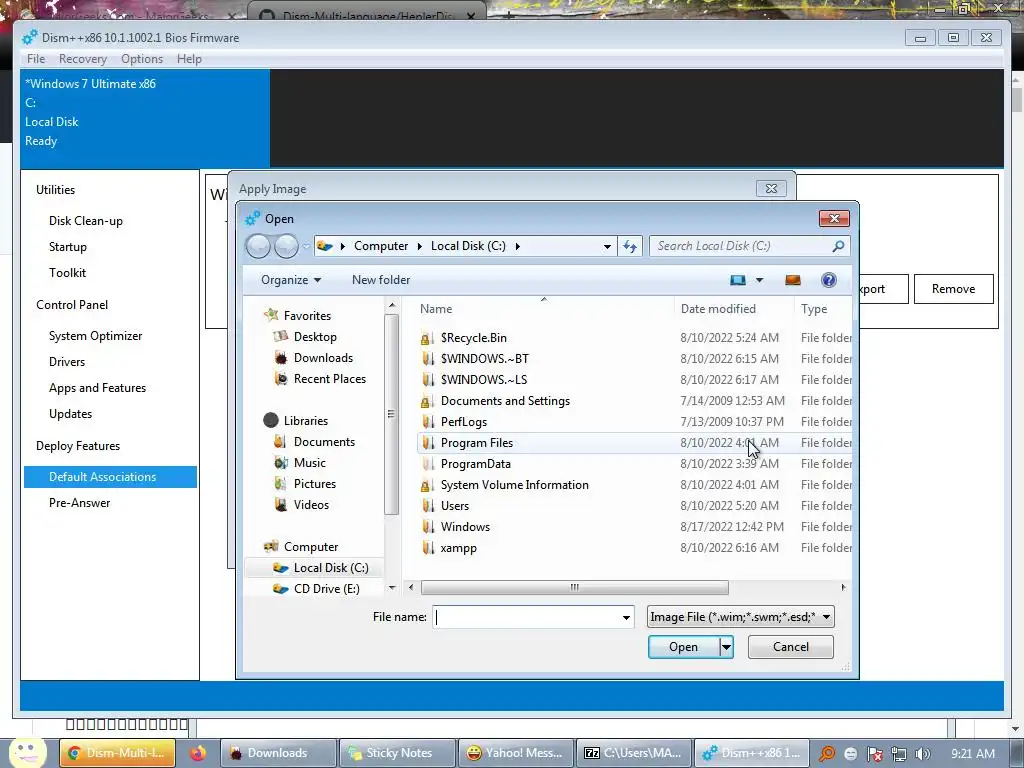Open the File menu in Dism++
The width and height of the screenshot is (1024, 768).
pyautogui.click(x=36, y=59)
